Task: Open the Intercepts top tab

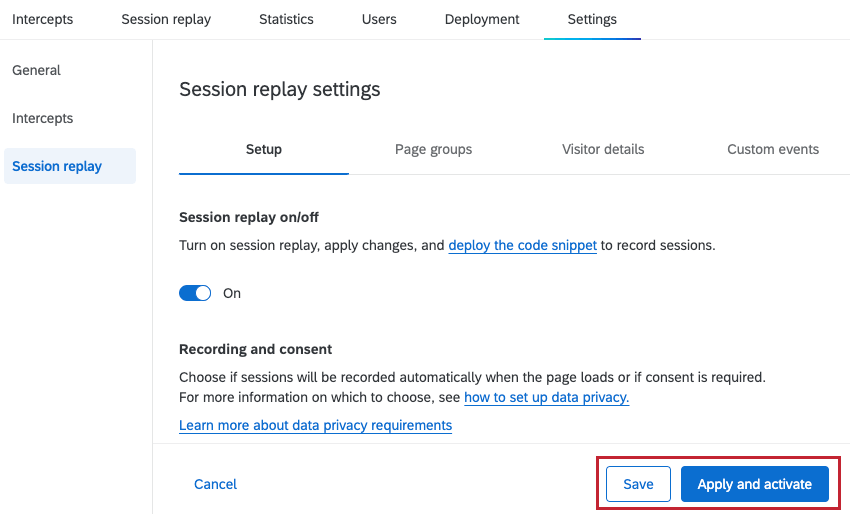Action: tap(42, 20)
